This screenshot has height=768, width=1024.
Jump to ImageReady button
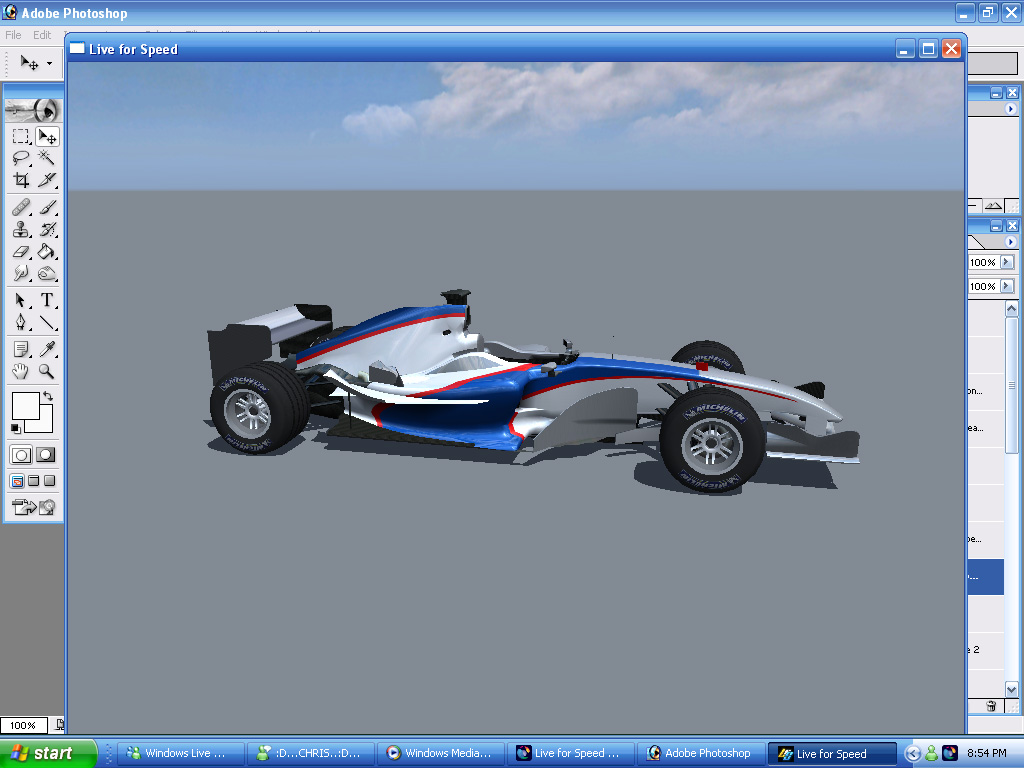click(x=34, y=507)
